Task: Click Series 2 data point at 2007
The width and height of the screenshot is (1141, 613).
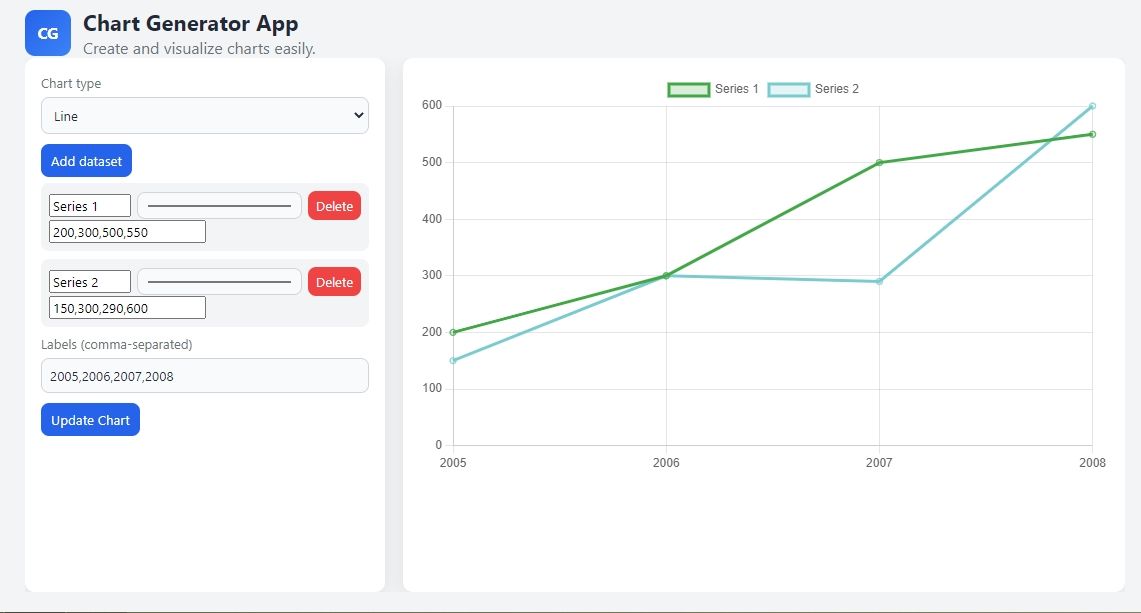Action: point(879,281)
